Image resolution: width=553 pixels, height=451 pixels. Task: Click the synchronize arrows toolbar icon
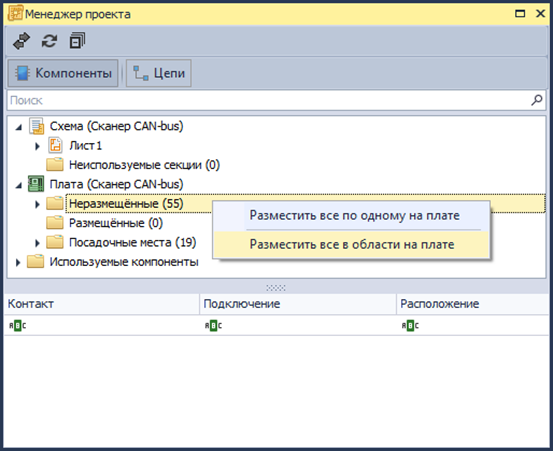point(22,41)
